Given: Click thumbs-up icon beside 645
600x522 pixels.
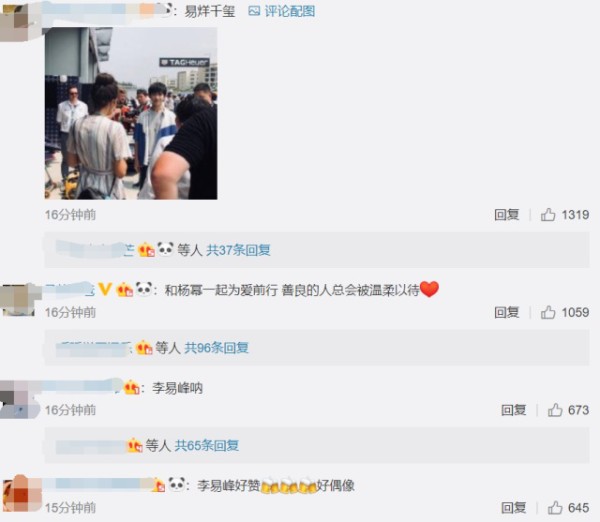Looking at the screenshot, I should pyautogui.click(x=555, y=508).
